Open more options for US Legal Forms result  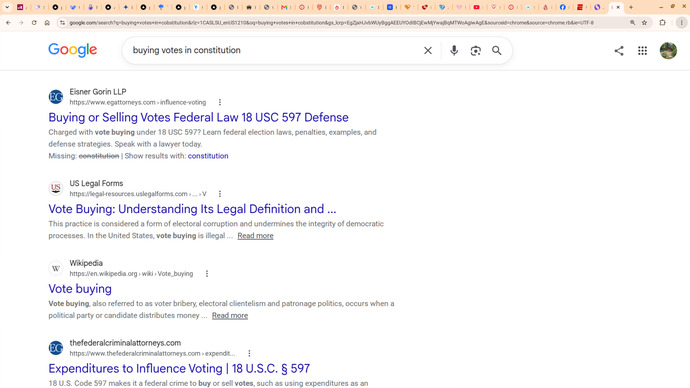pyautogui.click(x=220, y=194)
